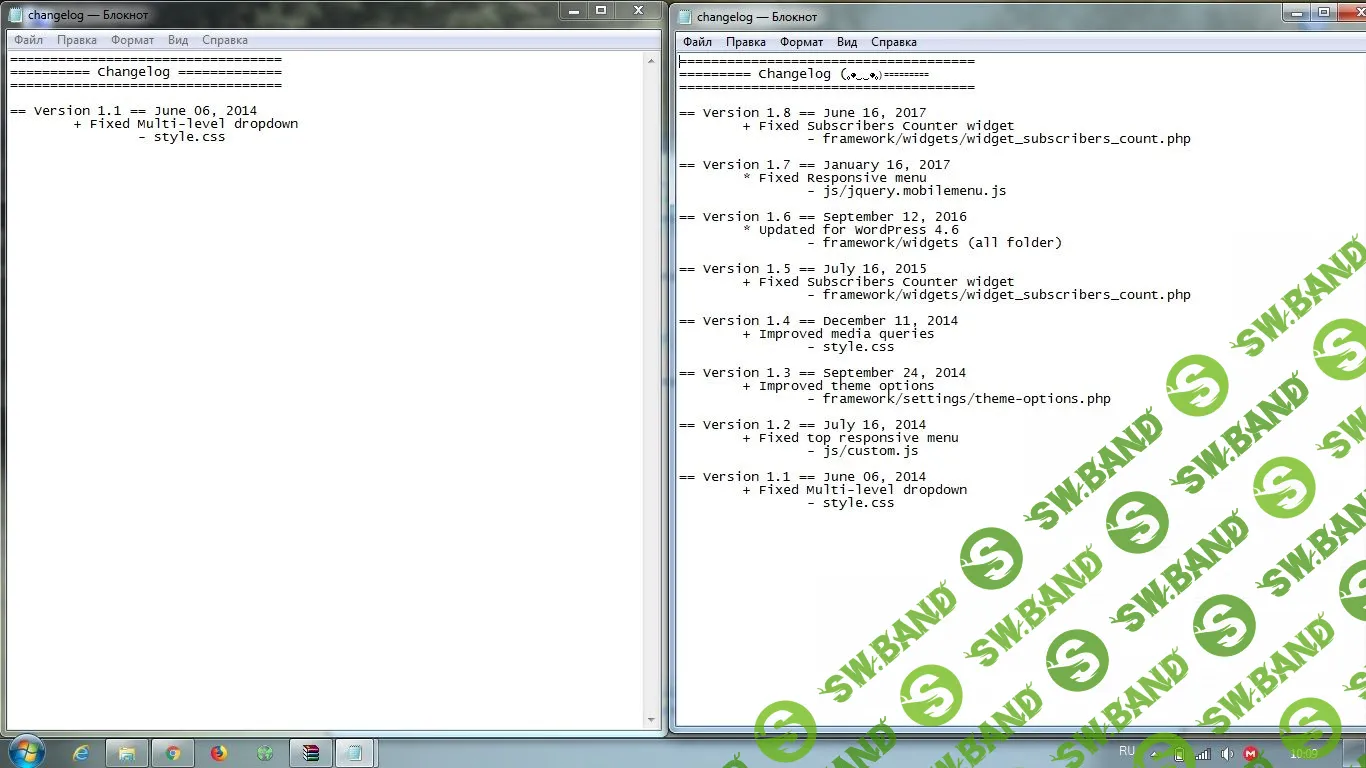Open the RU input language selector

1127,751
